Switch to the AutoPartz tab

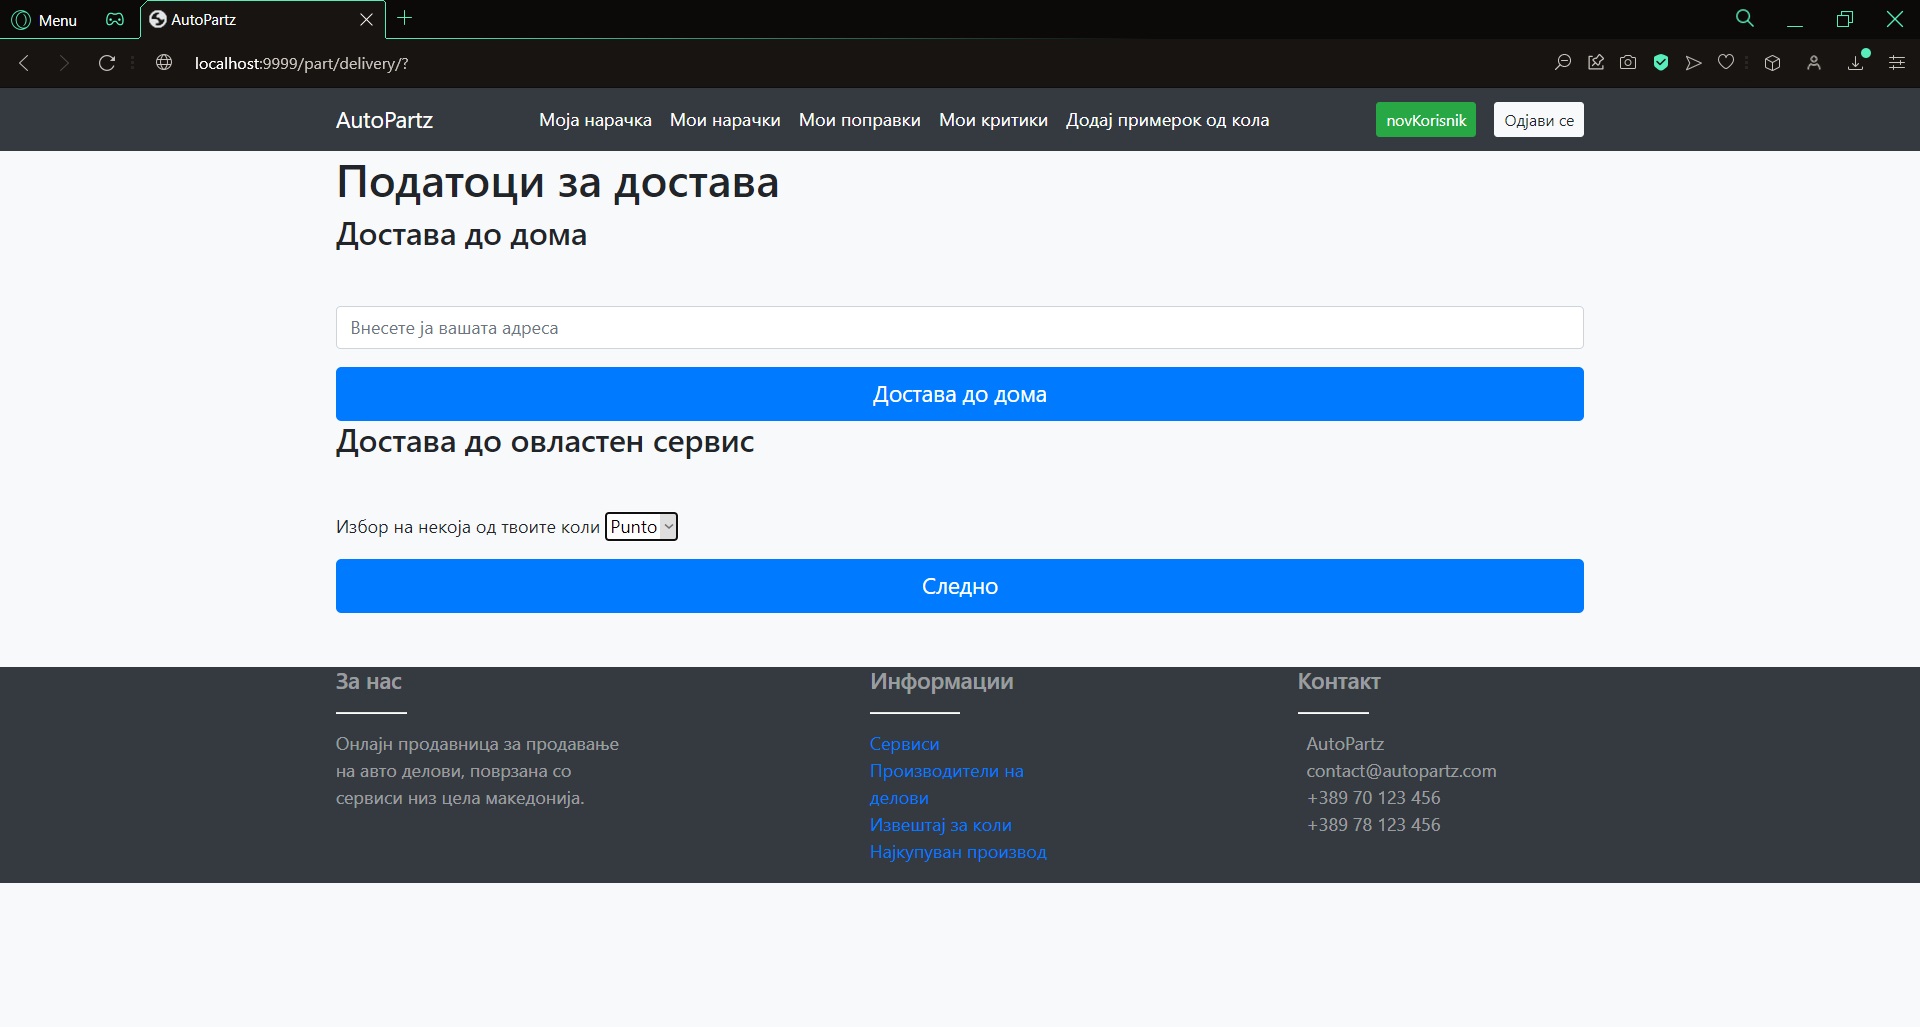(x=250, y=20)
